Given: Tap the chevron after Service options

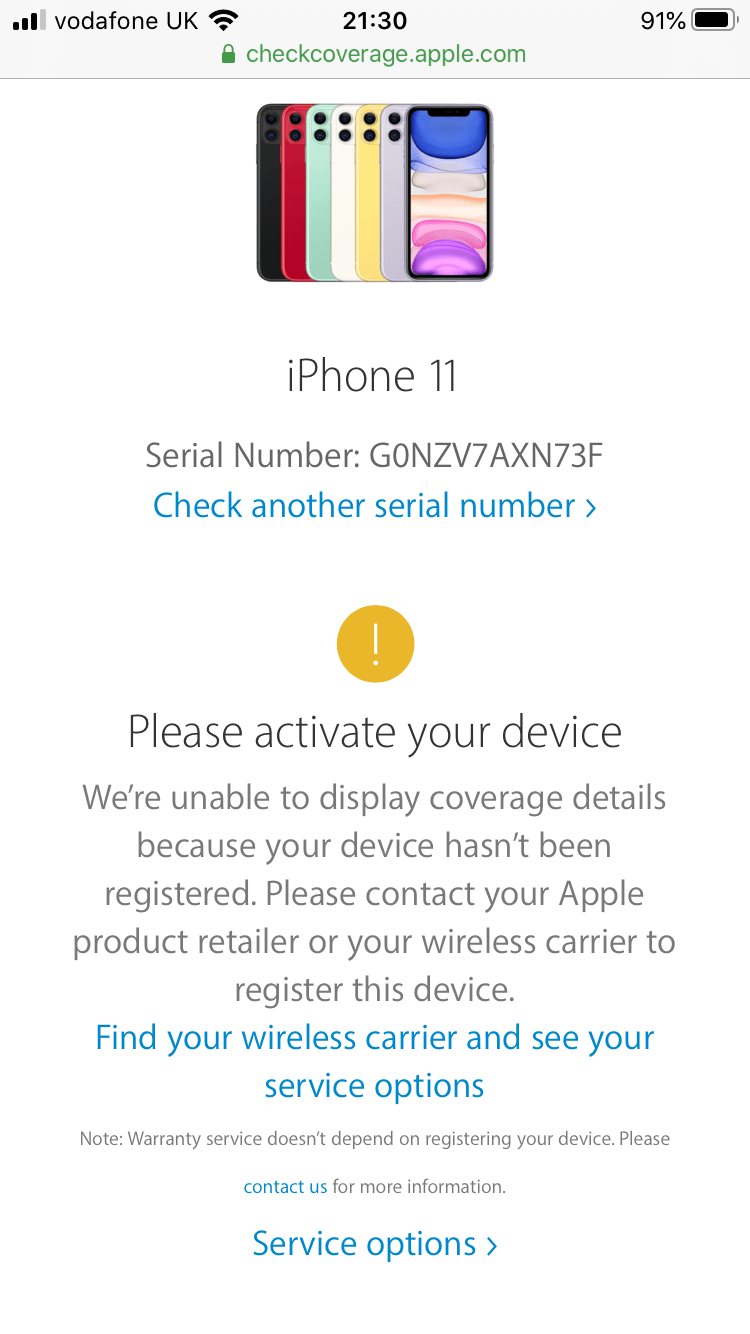Looking at the screenshot, I should [x=491, y=1246].
